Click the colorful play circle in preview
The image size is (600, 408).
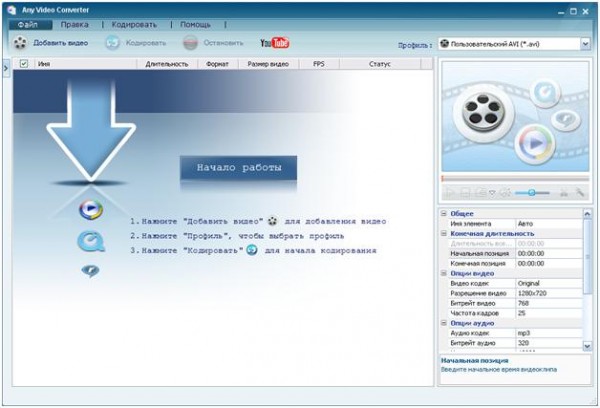coord(535,144)
